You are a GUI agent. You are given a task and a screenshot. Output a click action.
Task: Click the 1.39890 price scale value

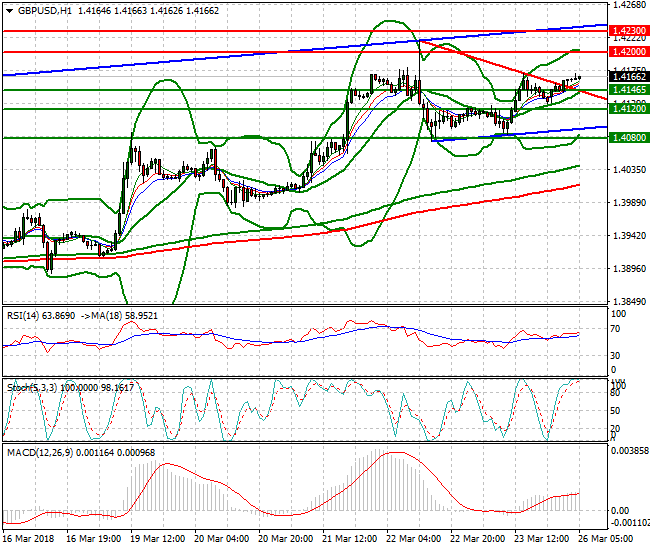click(629, 203)
